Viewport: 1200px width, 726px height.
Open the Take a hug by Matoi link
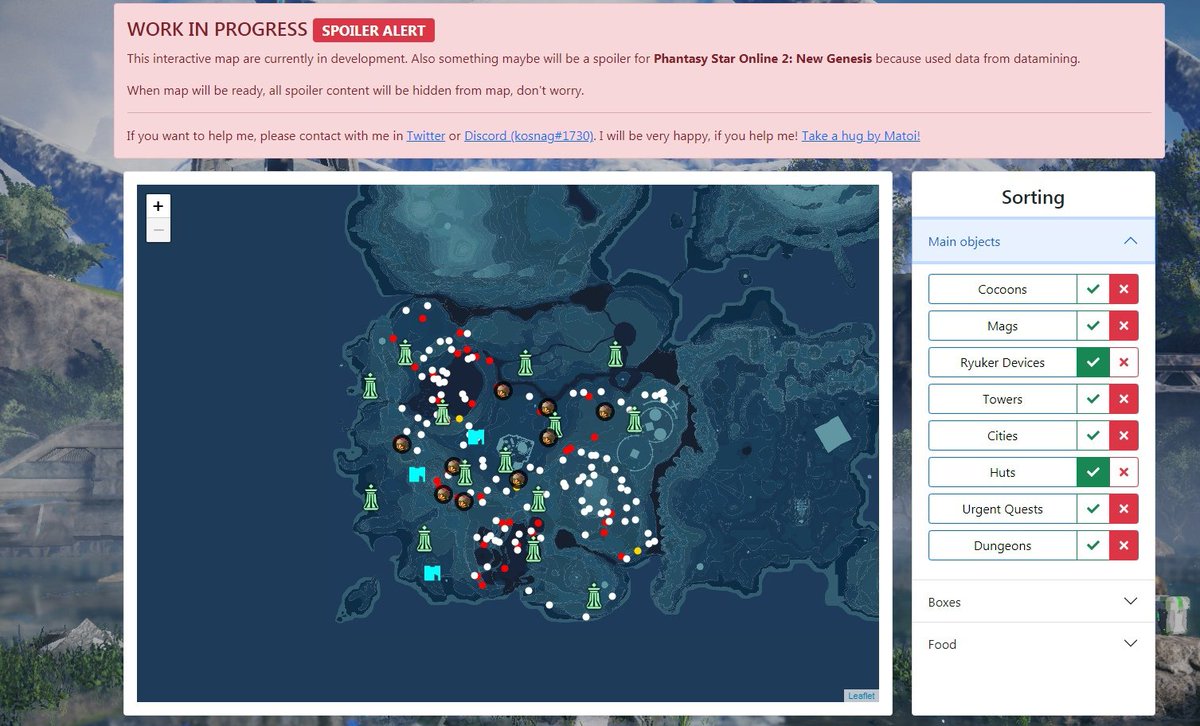coord(861,135)
